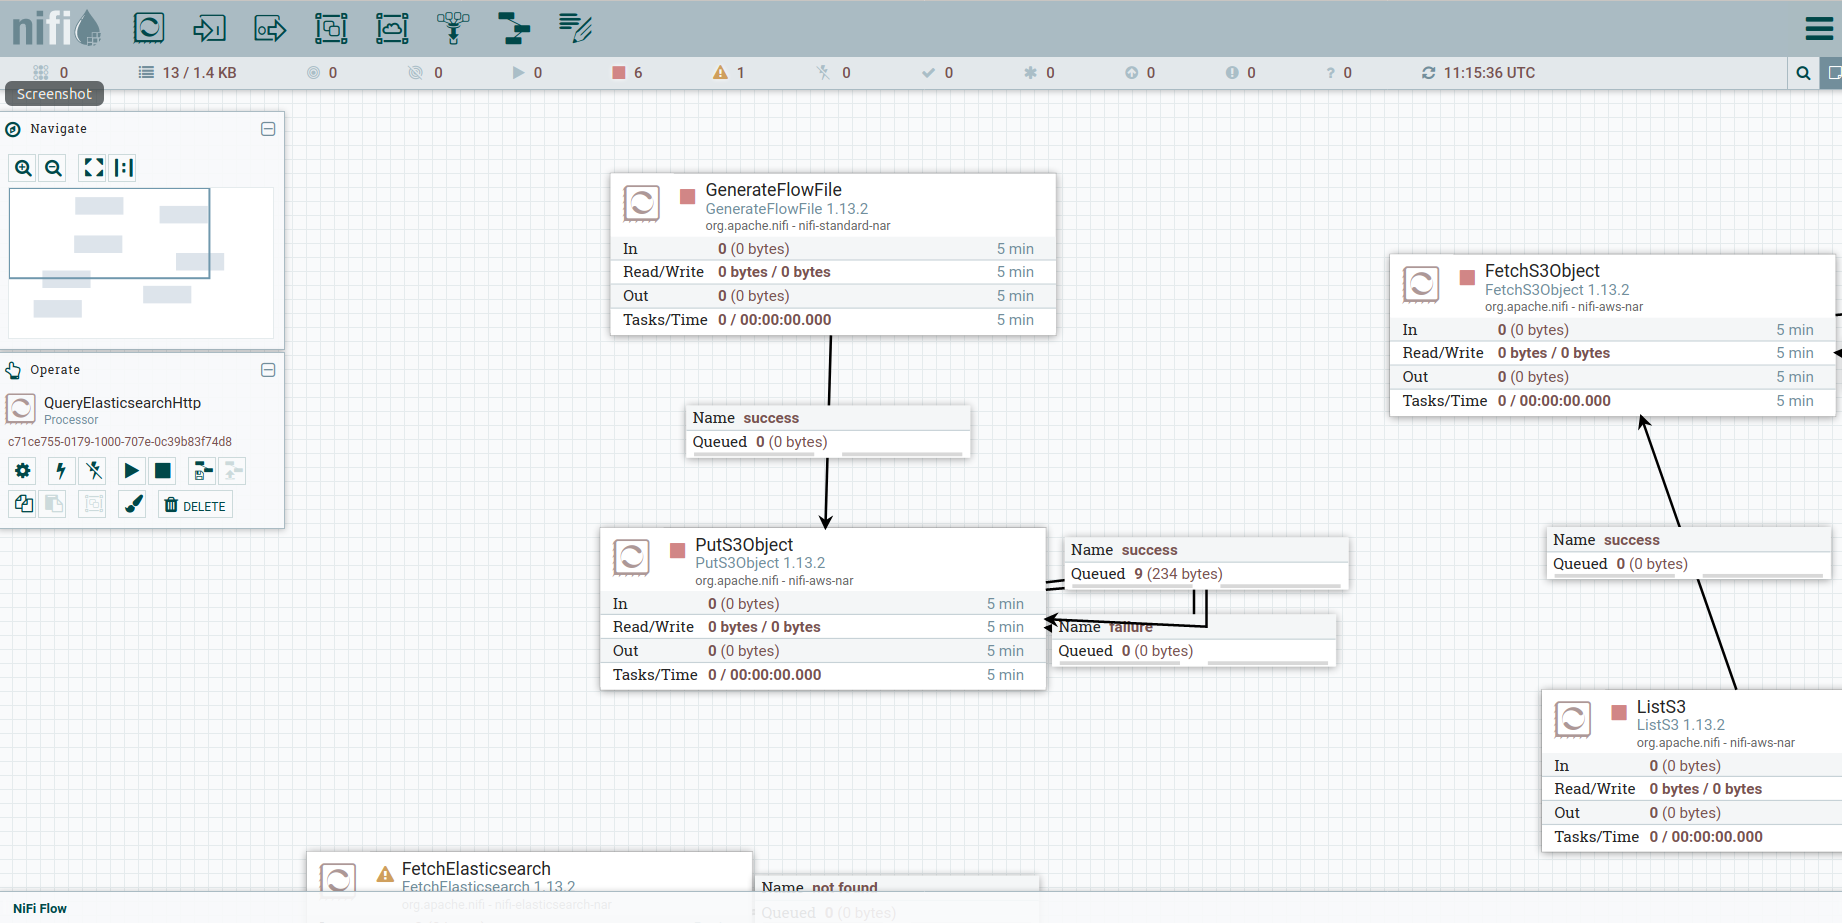Select the Output Port toolbar icon

tap(270, 28)
